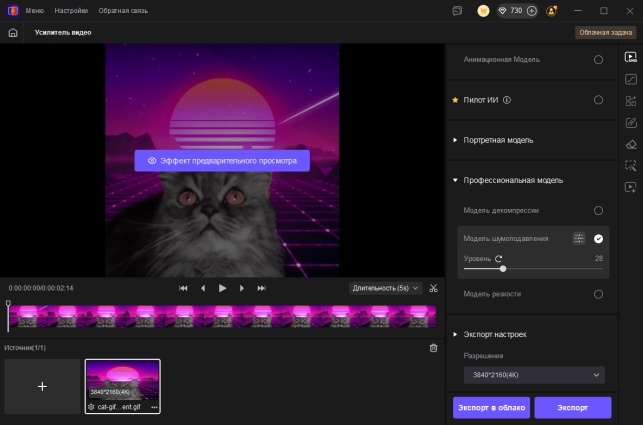
Task: Click the 730 credits diamond counter
Action: pos(510,11)
